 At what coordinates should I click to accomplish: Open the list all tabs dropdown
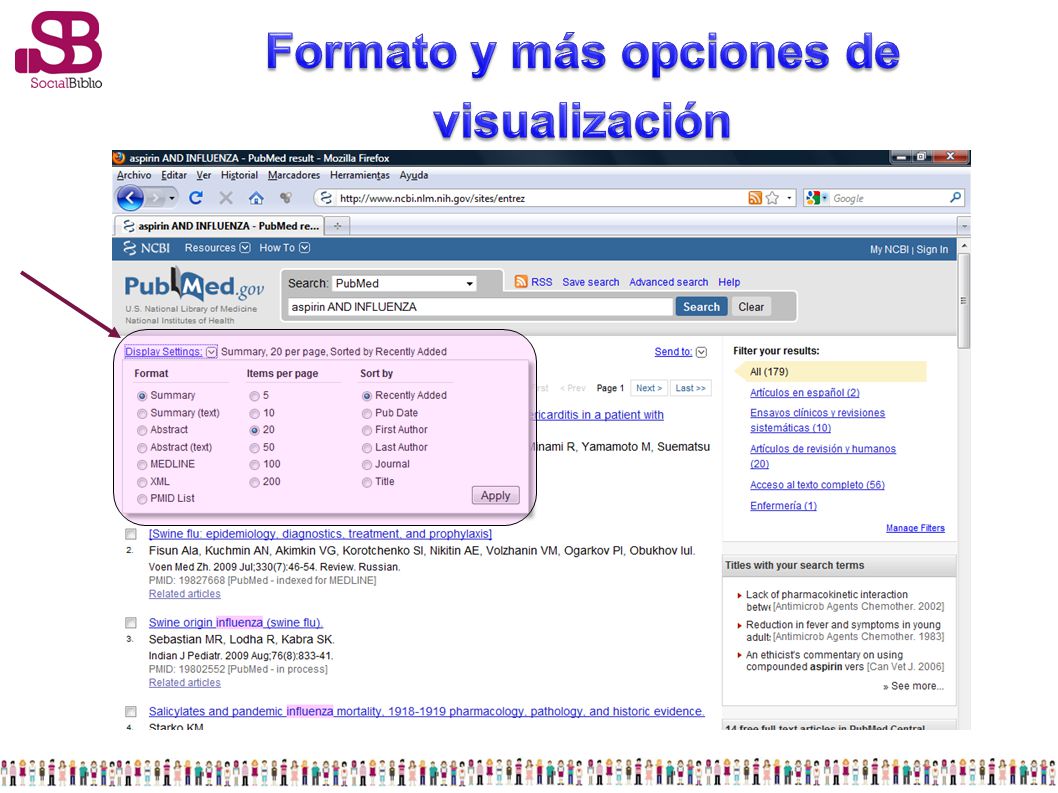click(x=964, y=226)
